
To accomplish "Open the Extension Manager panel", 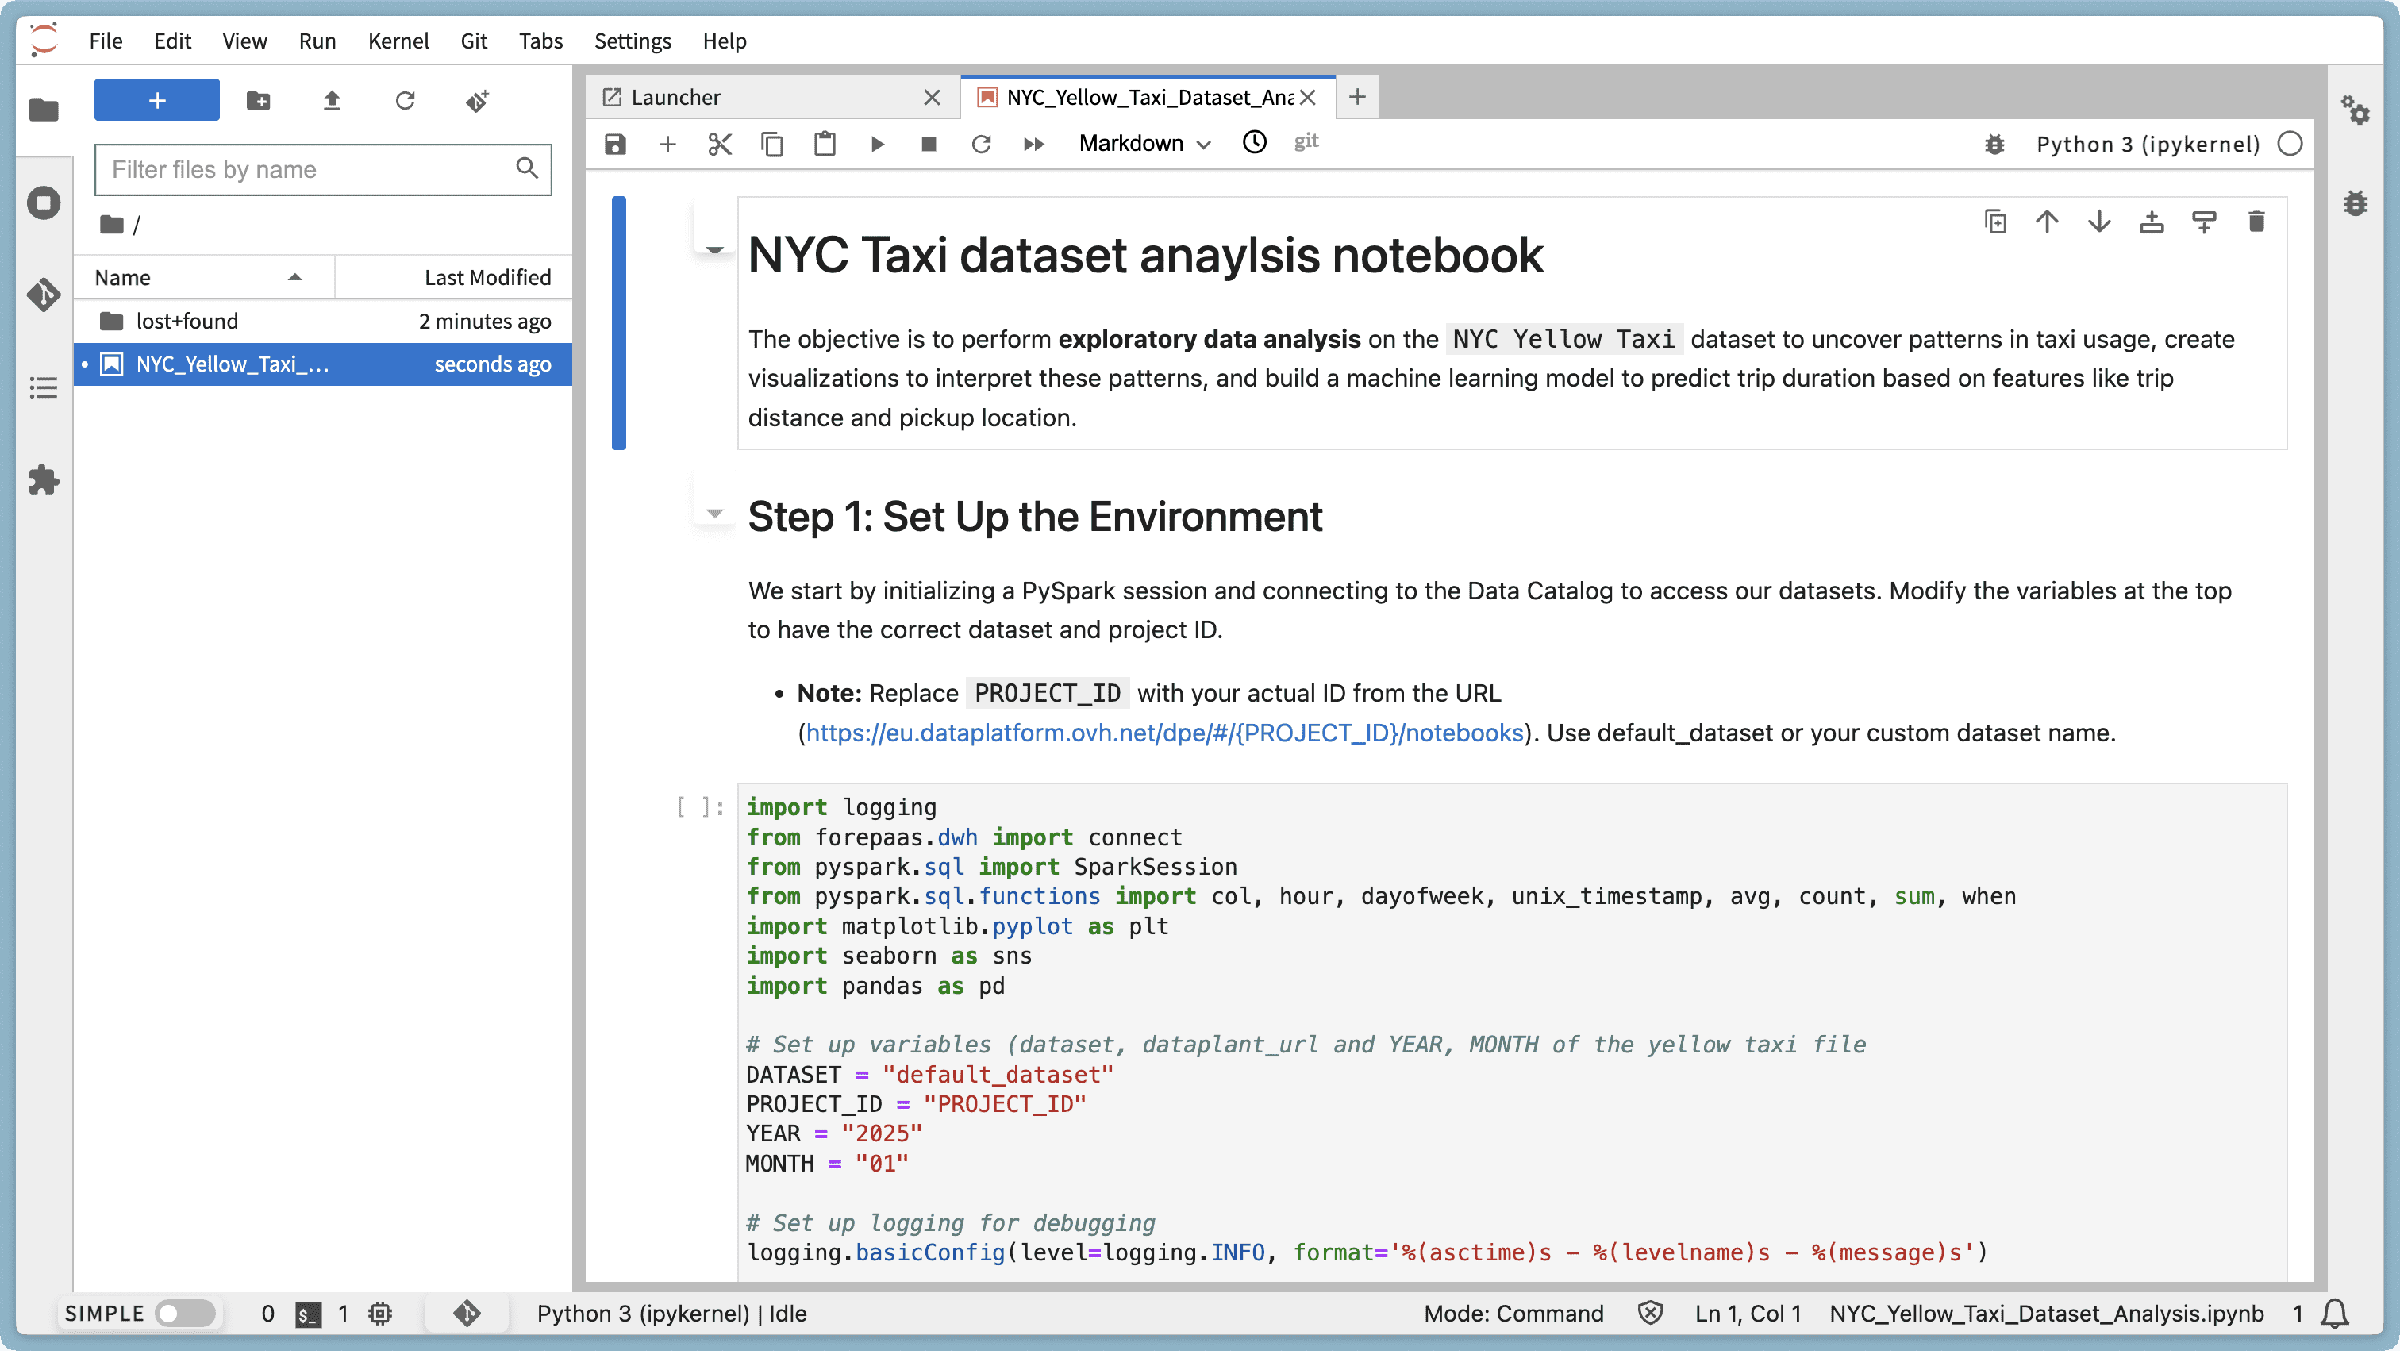I will [x=44, y=480].
